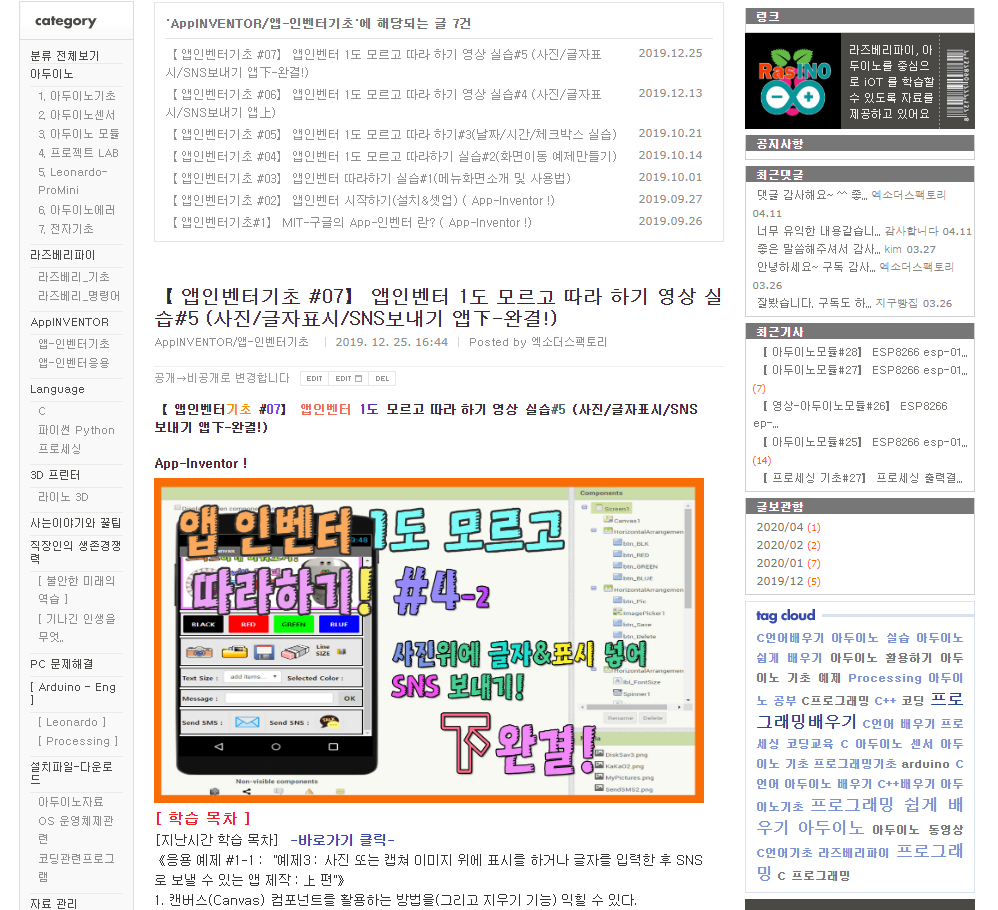The image size is (998, 910).
Task: Open '파이썬 Python' subcategory
Action: click(x=76, y=430)
